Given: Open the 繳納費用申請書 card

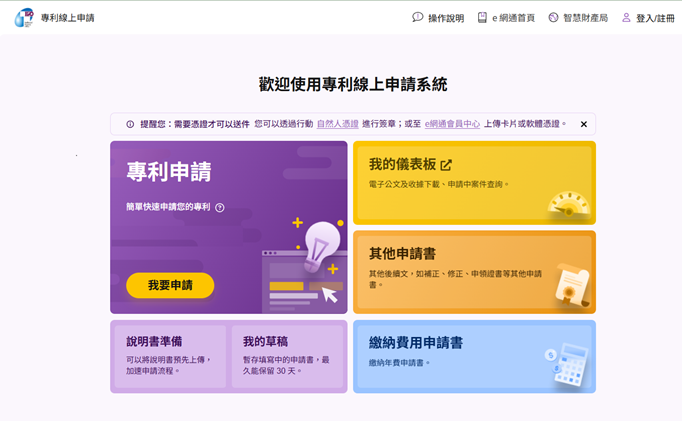Looking at the screenshot, I should tap(474, 355).
